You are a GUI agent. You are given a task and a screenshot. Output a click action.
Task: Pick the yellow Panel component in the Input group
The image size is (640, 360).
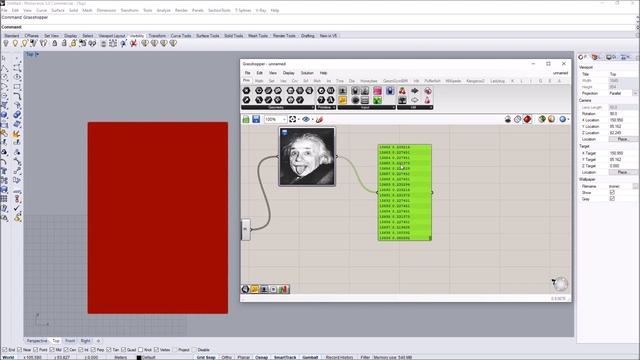pos(342,100)
